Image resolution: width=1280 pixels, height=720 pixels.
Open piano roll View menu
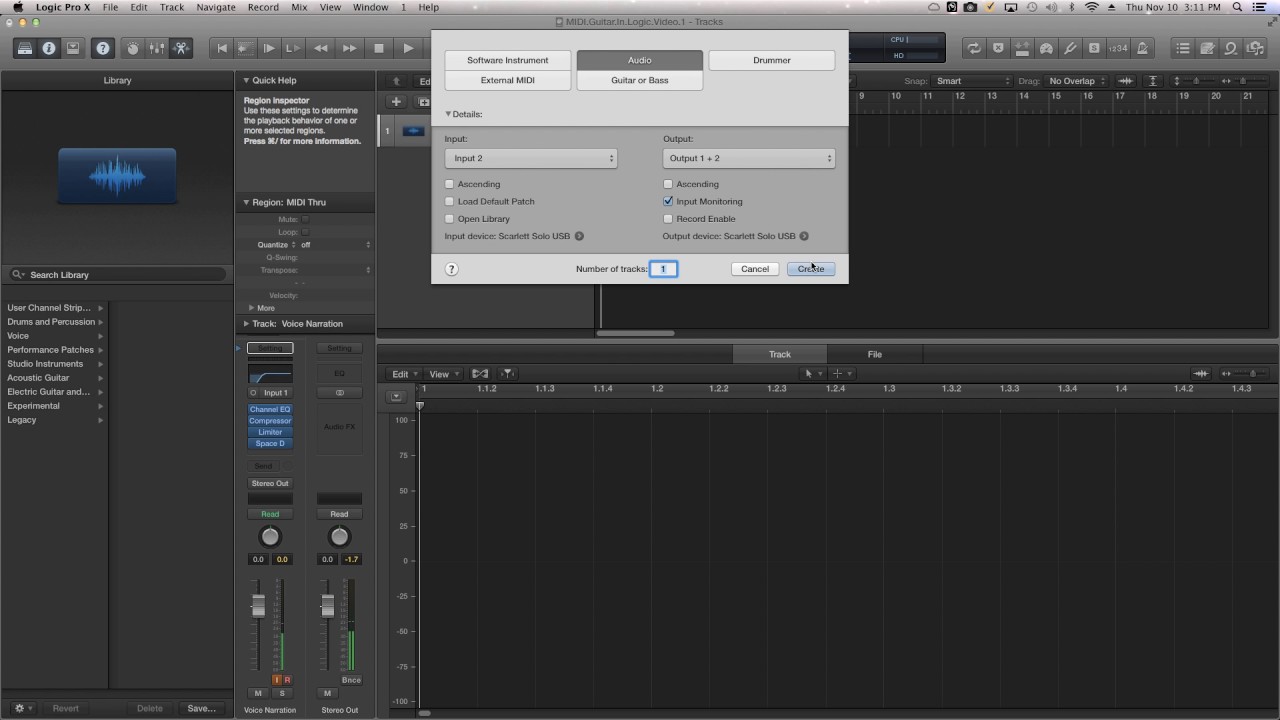pos(443,374)
